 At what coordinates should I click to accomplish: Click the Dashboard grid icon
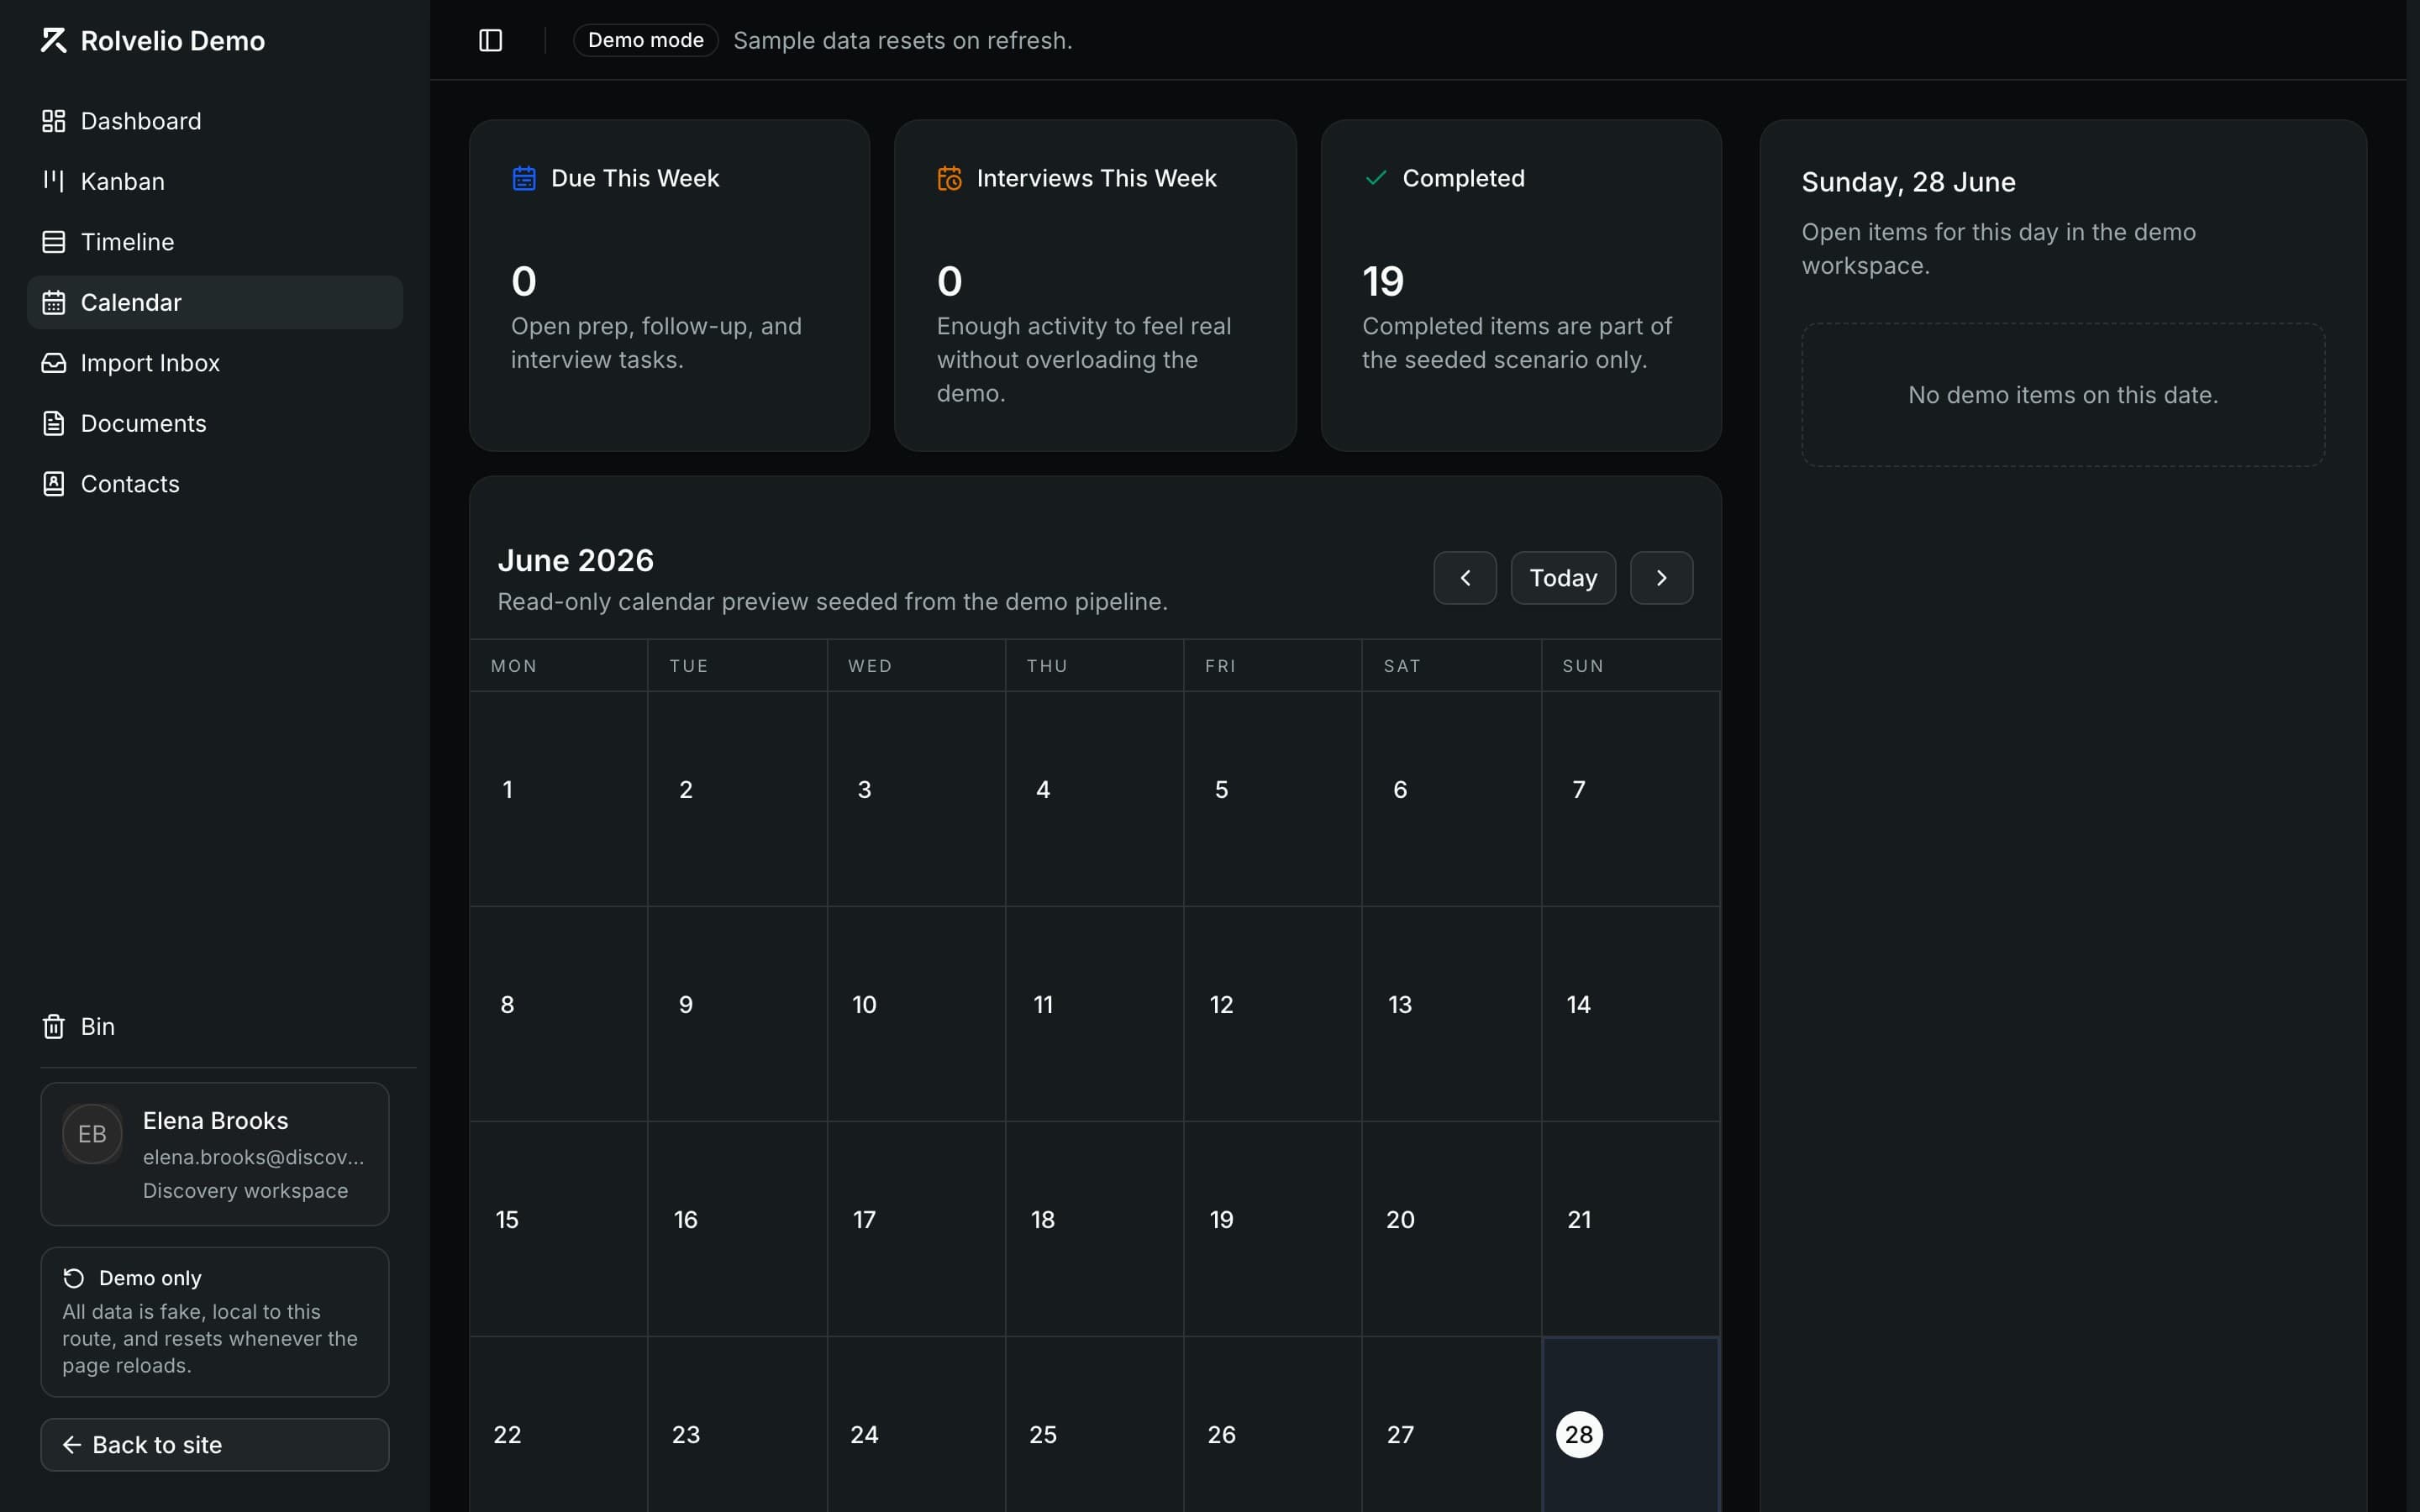(x=53, y=121)
